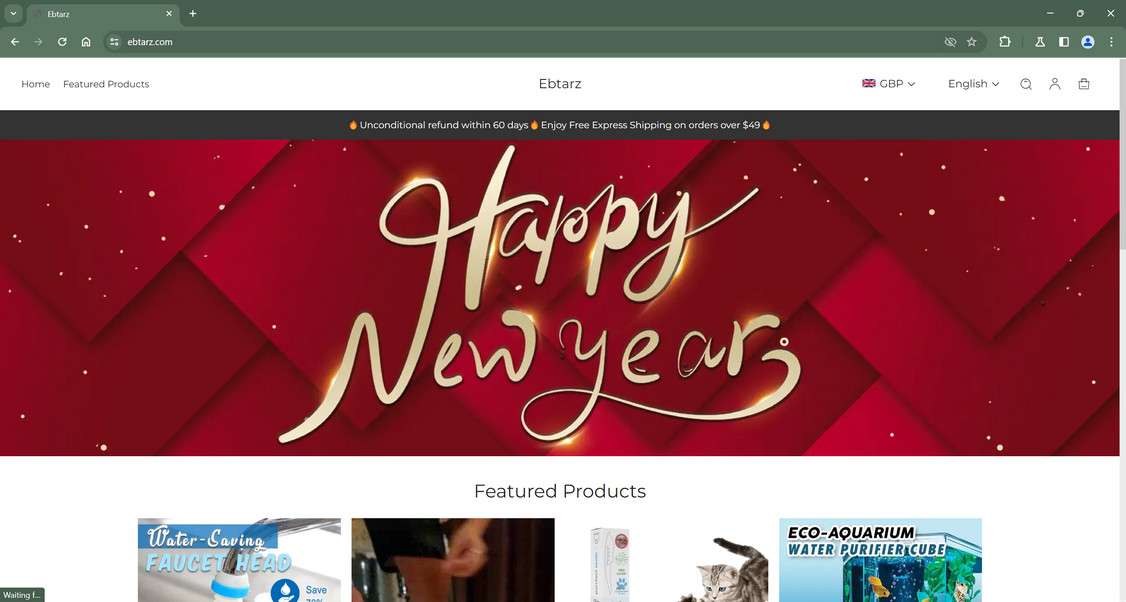The height and width of the screenshot is (602, 1126).
Task: Go to the Home menu item
Action: [x=35, y=84]
